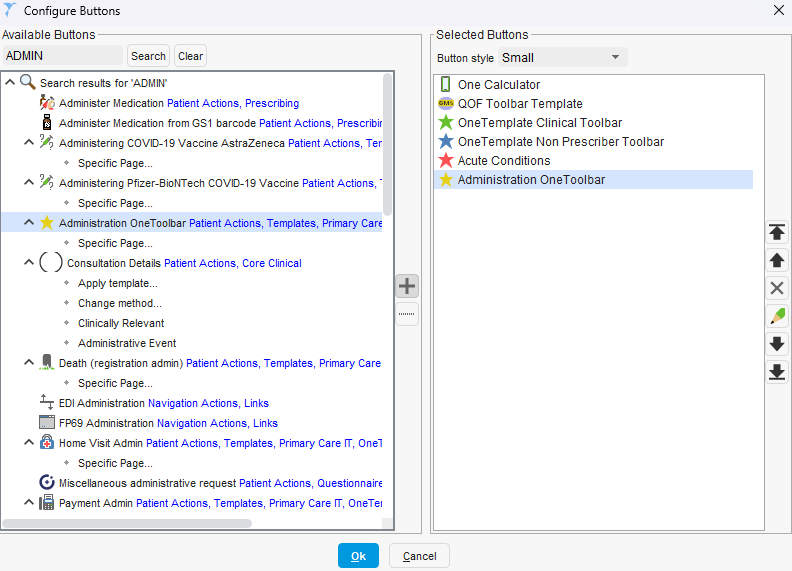The width and height of the screenshot is (792, 571).
Task: Select Specific Page... under AstraZeneca vaccine
Action: click(x=115, y=163)
